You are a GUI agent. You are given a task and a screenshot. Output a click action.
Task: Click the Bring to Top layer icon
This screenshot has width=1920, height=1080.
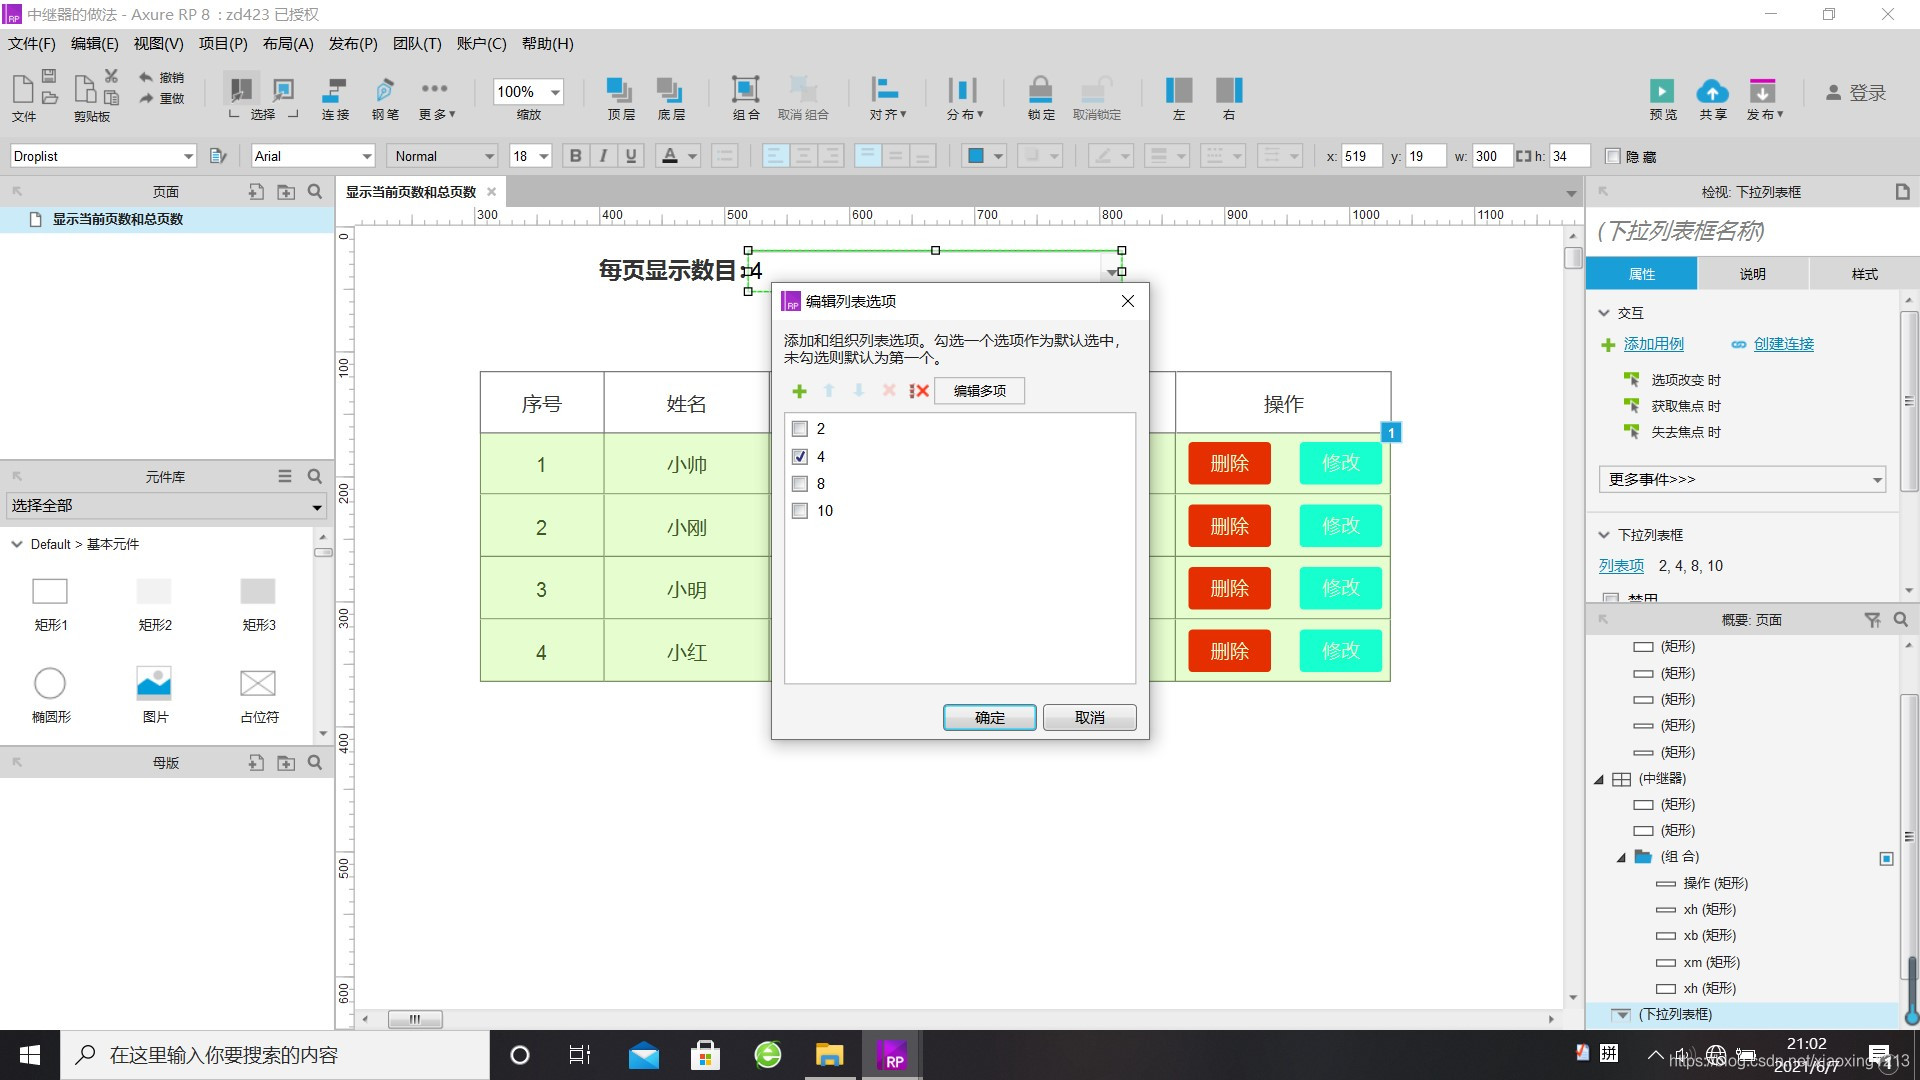pos(620,91)
